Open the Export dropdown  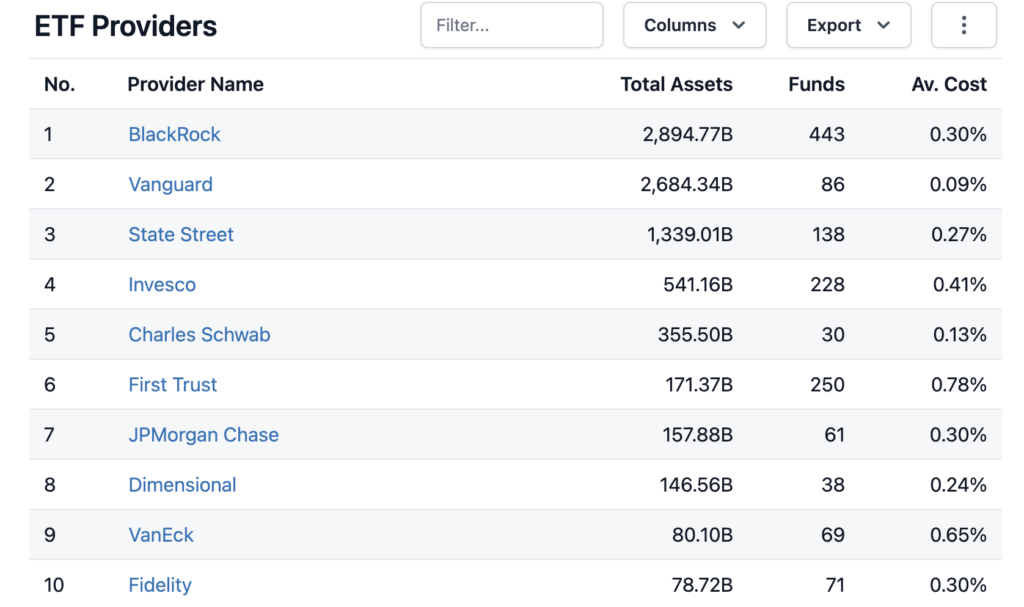pos(848,25)
